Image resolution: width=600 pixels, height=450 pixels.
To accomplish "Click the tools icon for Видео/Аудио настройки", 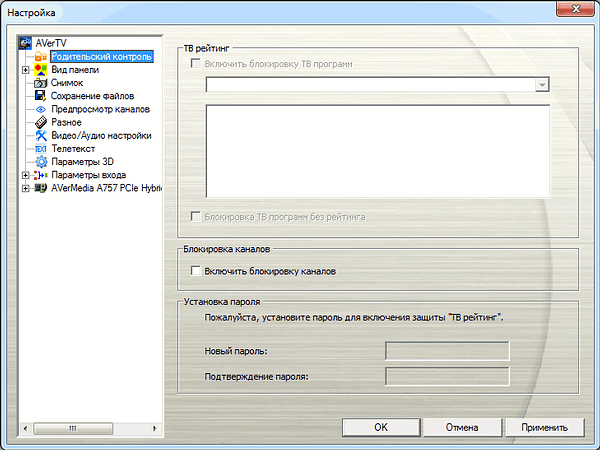I will point(41,135).
